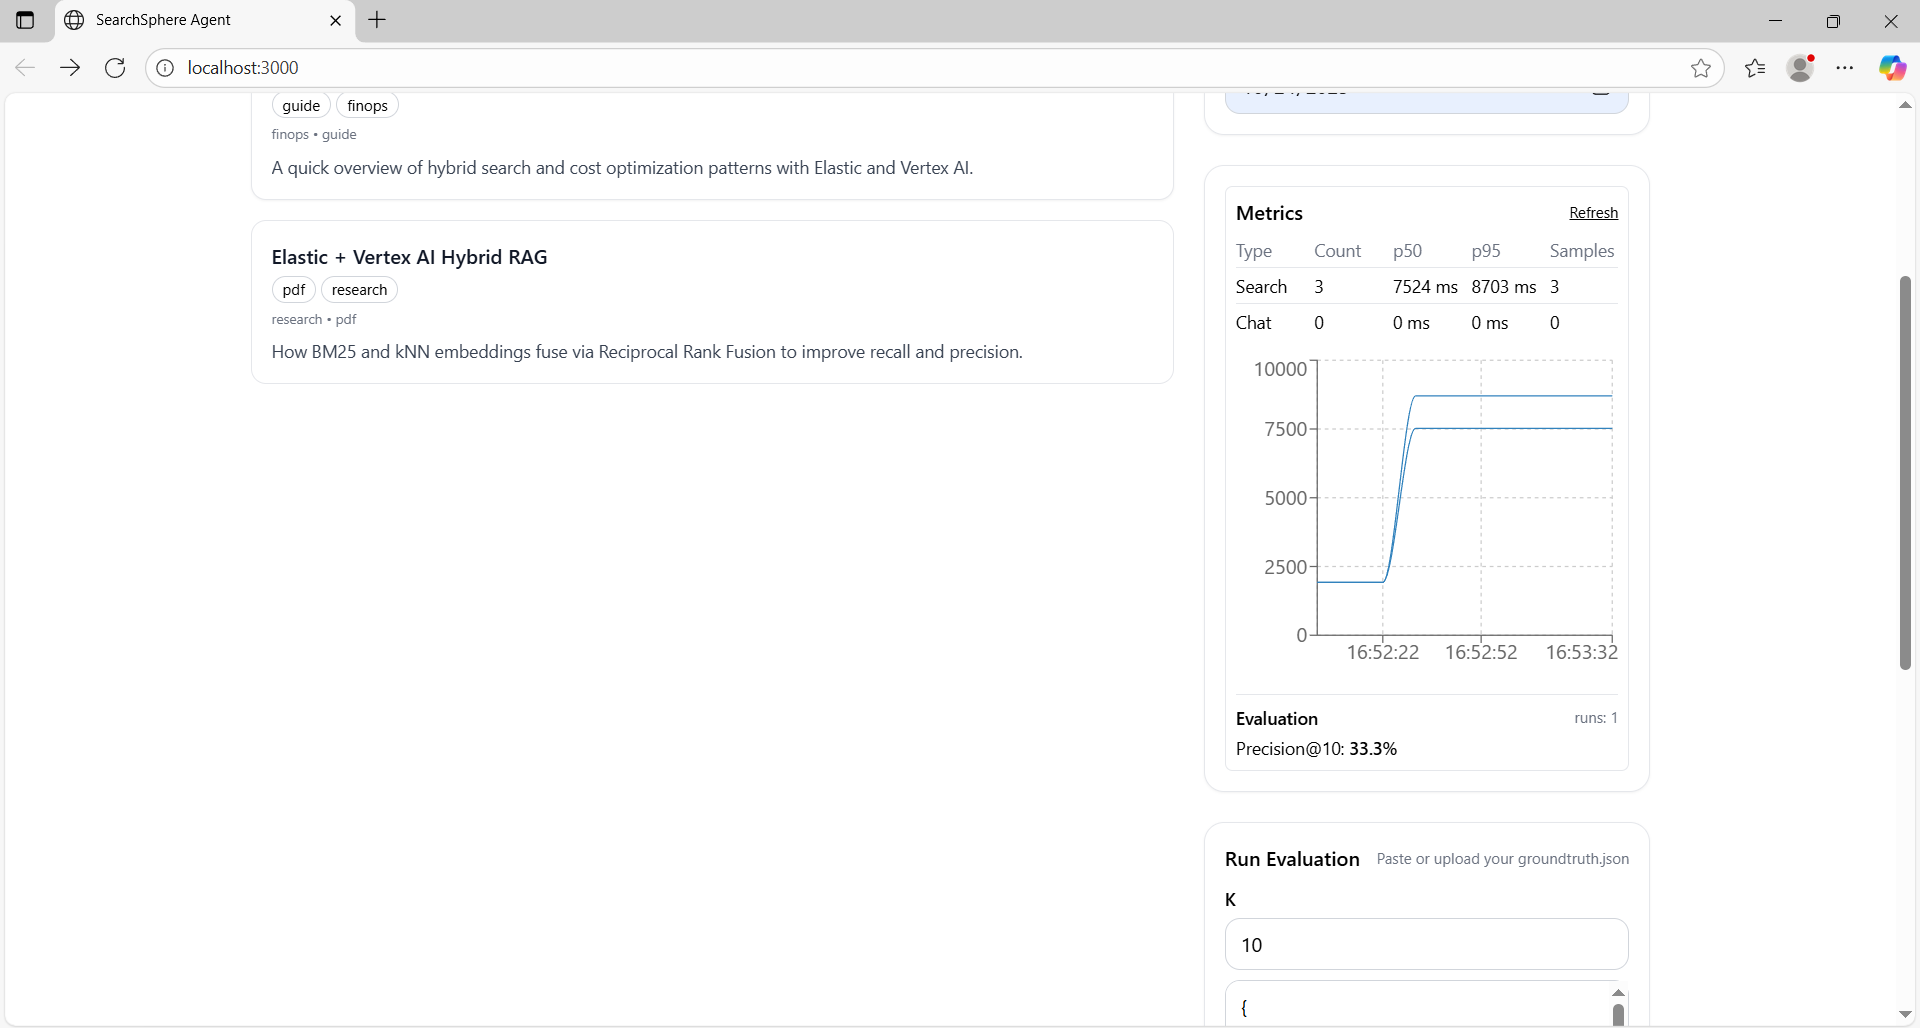The height and width of the screenshot is (1028, 1920).
Task: Click the page scrollbar up arrow
Action: [1905, 105]
